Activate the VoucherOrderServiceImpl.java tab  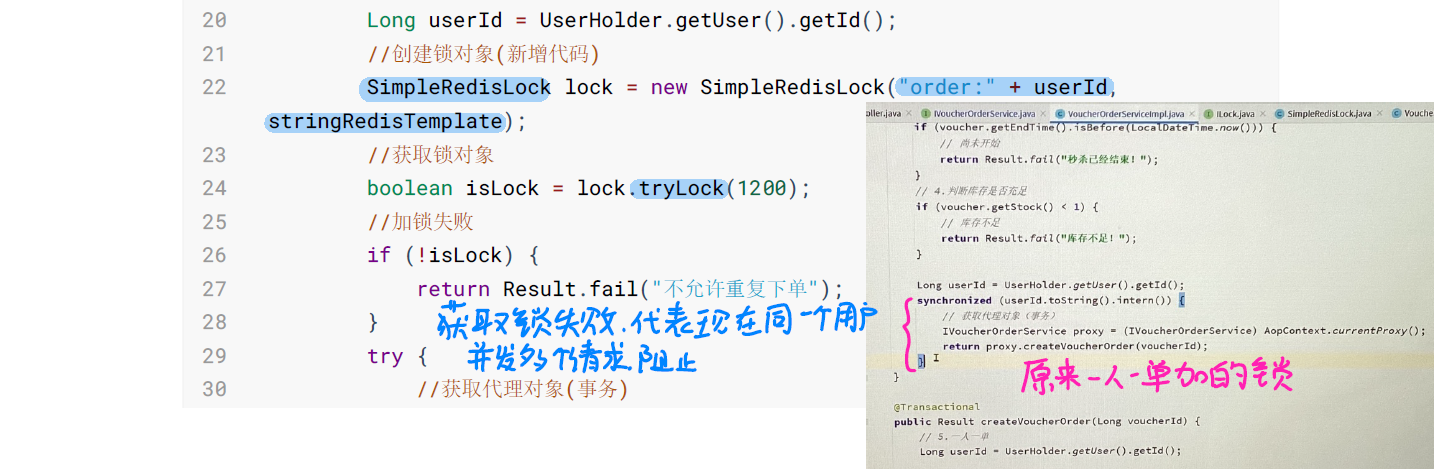click(1125, 114)
